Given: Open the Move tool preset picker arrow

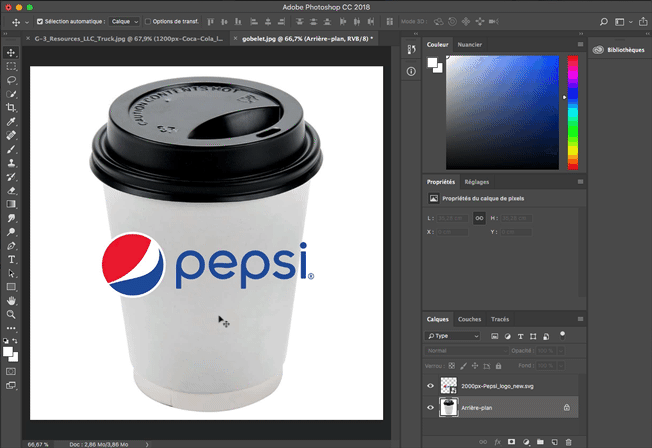Looking at the screenshot, I should pyautogui.click(x=27, y=22).
